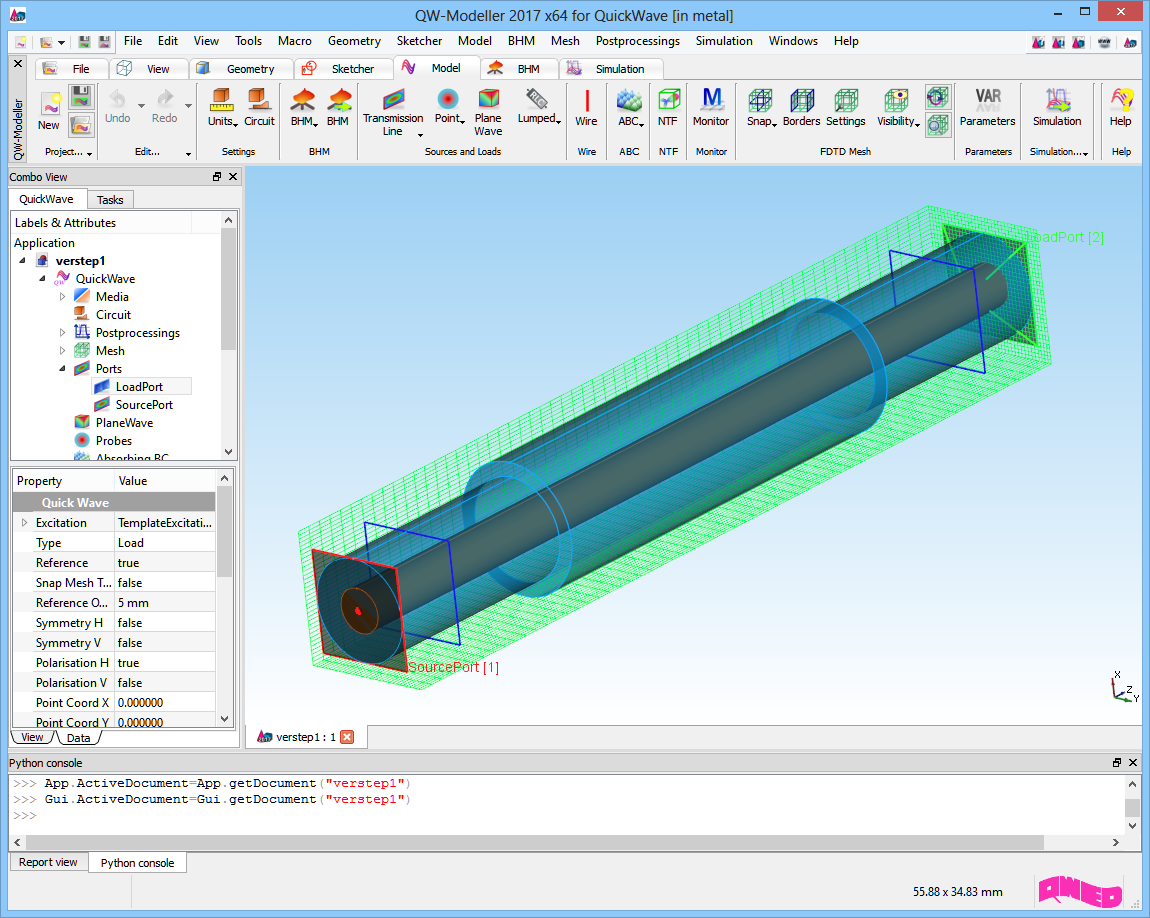Open the Simulation group dropdown arrow
Image resolution: width=1150 pixels, height=918 pixels.
click(1085, 153)
